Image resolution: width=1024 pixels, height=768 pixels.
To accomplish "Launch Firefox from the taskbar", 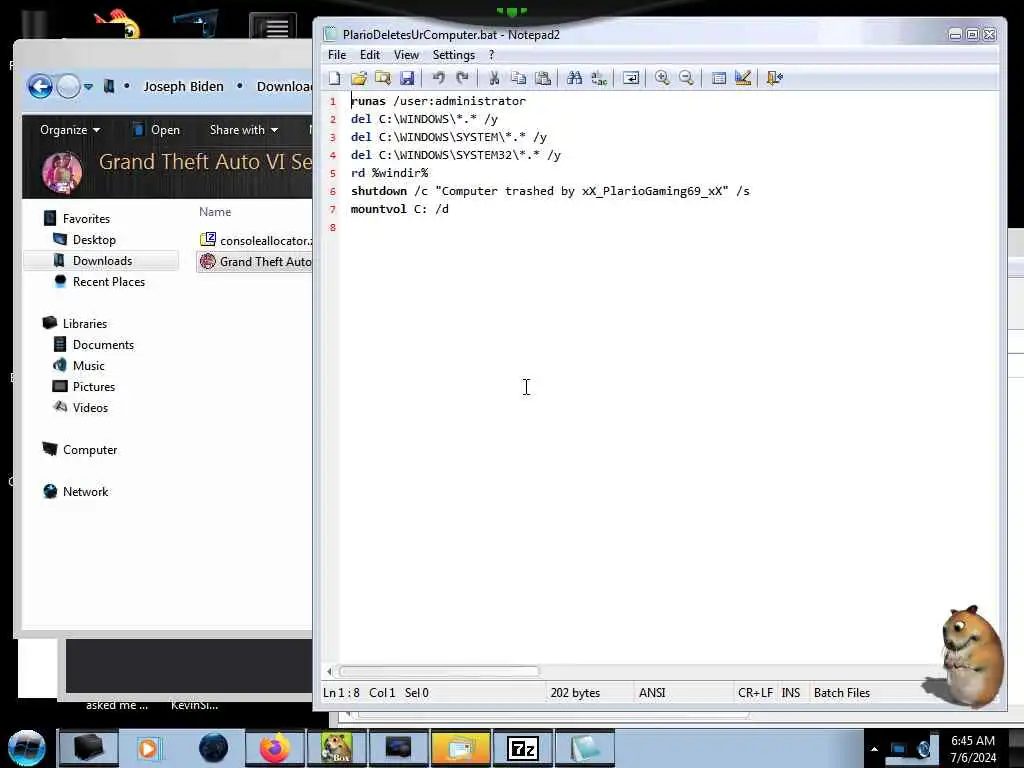I will tap(275, 748).
